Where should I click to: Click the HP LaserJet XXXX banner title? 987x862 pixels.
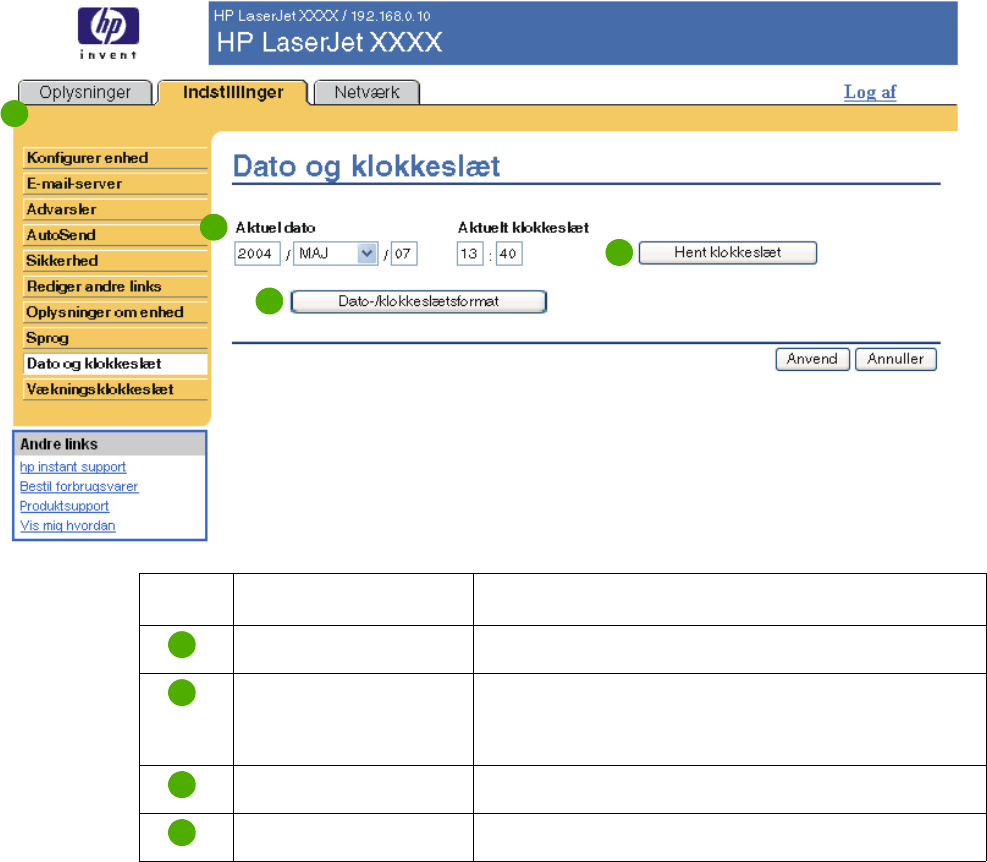click(329, 42)
